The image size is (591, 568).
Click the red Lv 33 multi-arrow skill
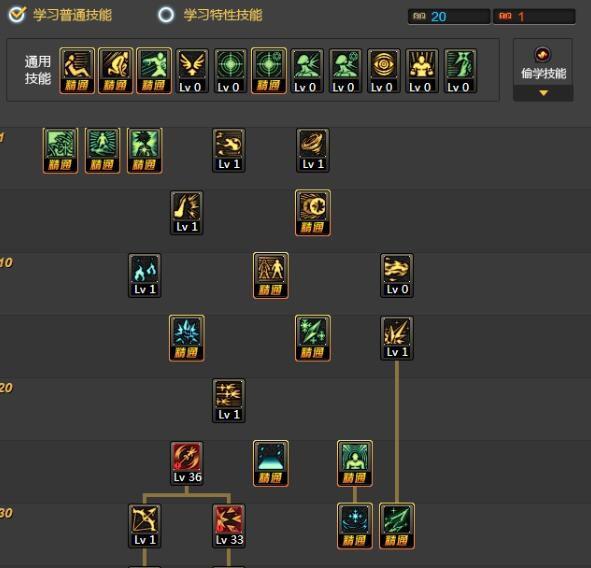tap(229, 526)
